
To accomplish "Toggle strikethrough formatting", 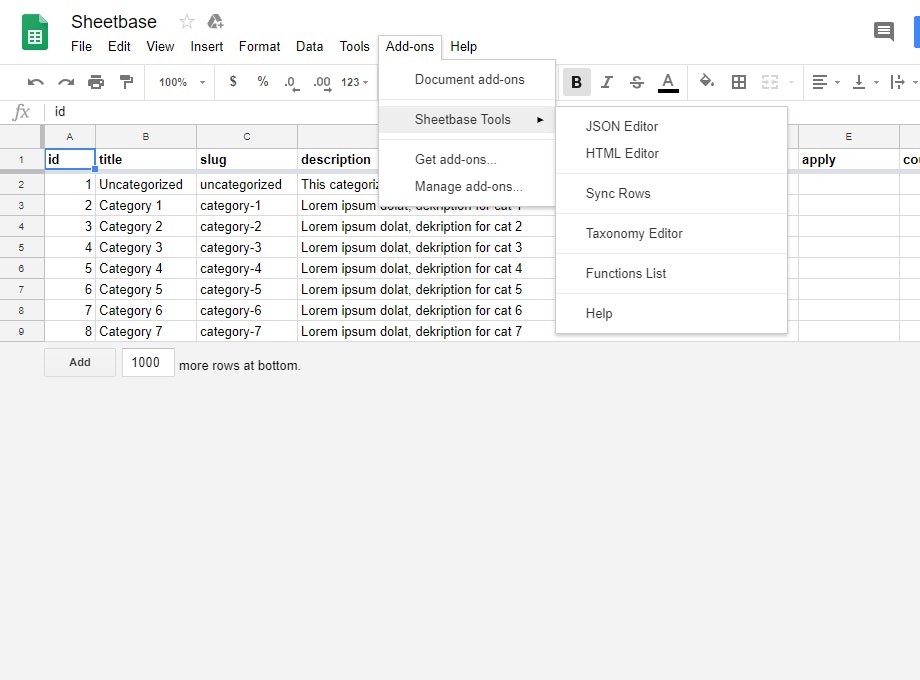I will pyautogui.click(x=637, y=82).
